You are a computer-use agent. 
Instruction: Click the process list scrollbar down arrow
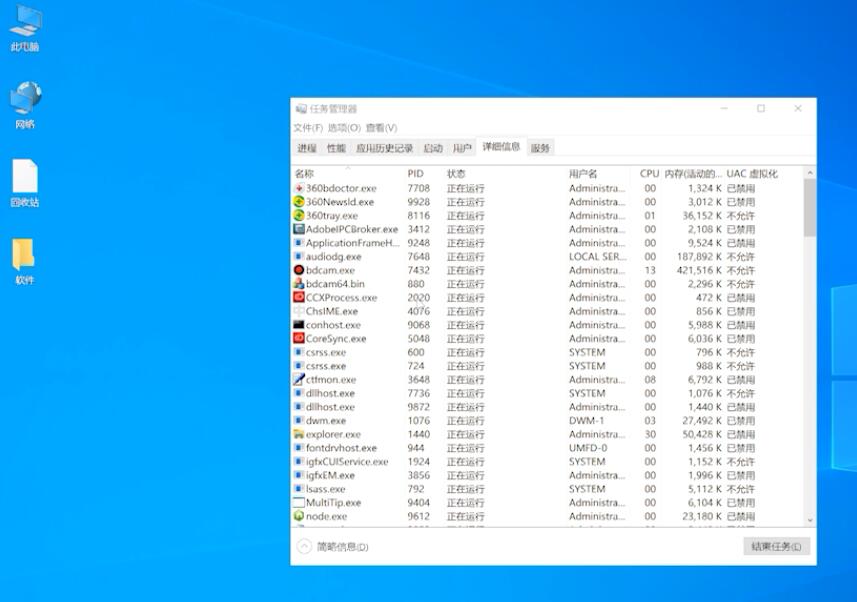coord(810,521)
